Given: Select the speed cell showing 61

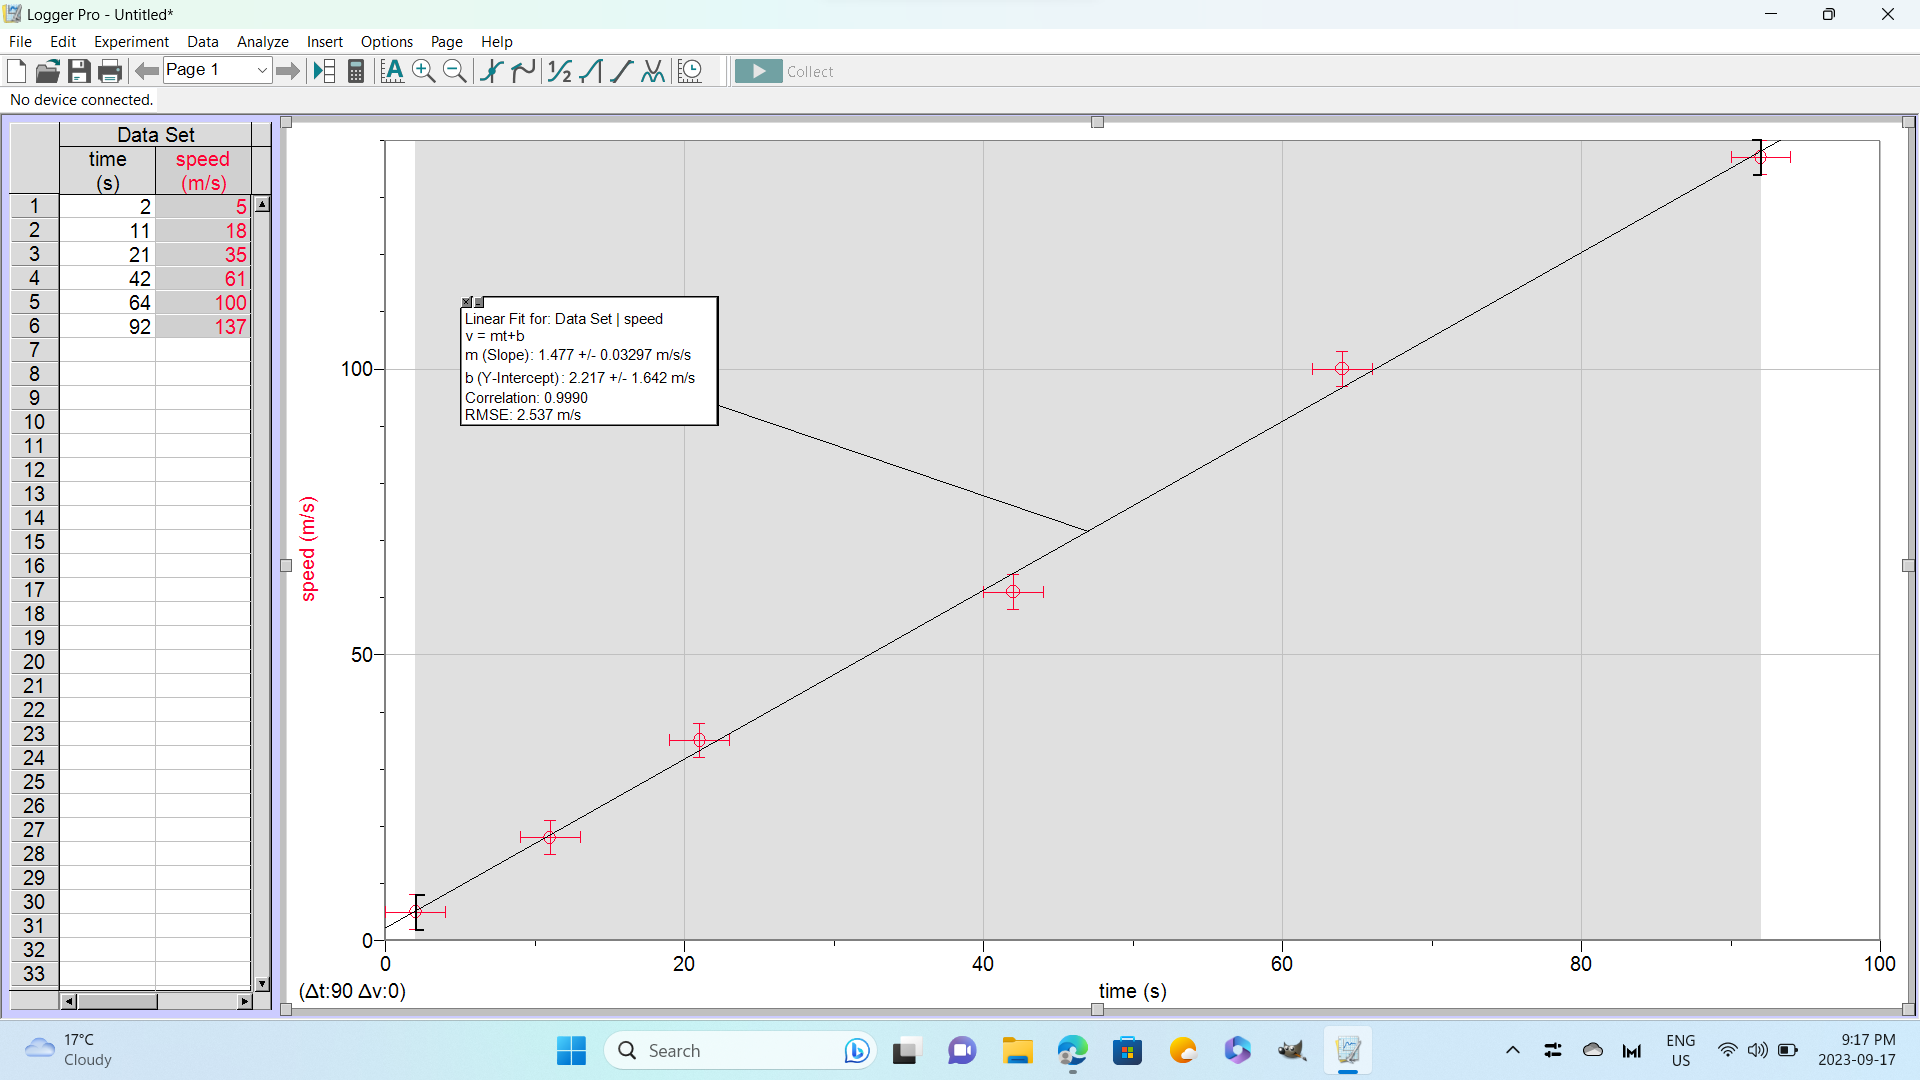Looking at the screenshot, I should tap(203, 279).
